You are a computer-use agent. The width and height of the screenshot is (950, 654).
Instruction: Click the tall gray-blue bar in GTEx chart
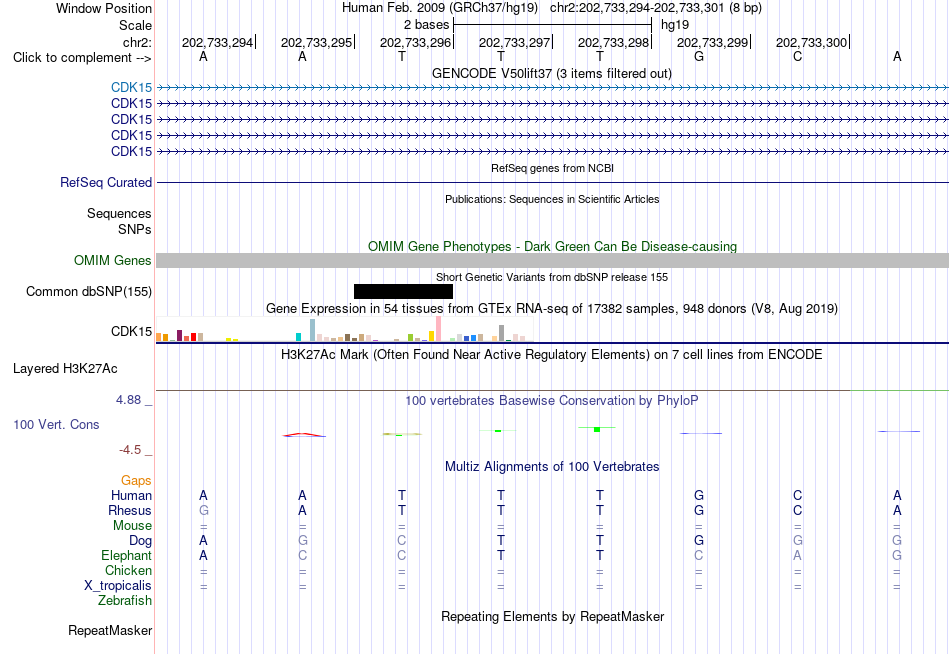[x=312, y=330]
